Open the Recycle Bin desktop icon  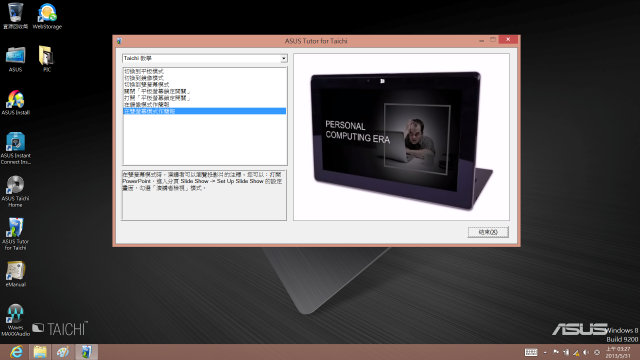pyautogui.click(x=16, y=16)
